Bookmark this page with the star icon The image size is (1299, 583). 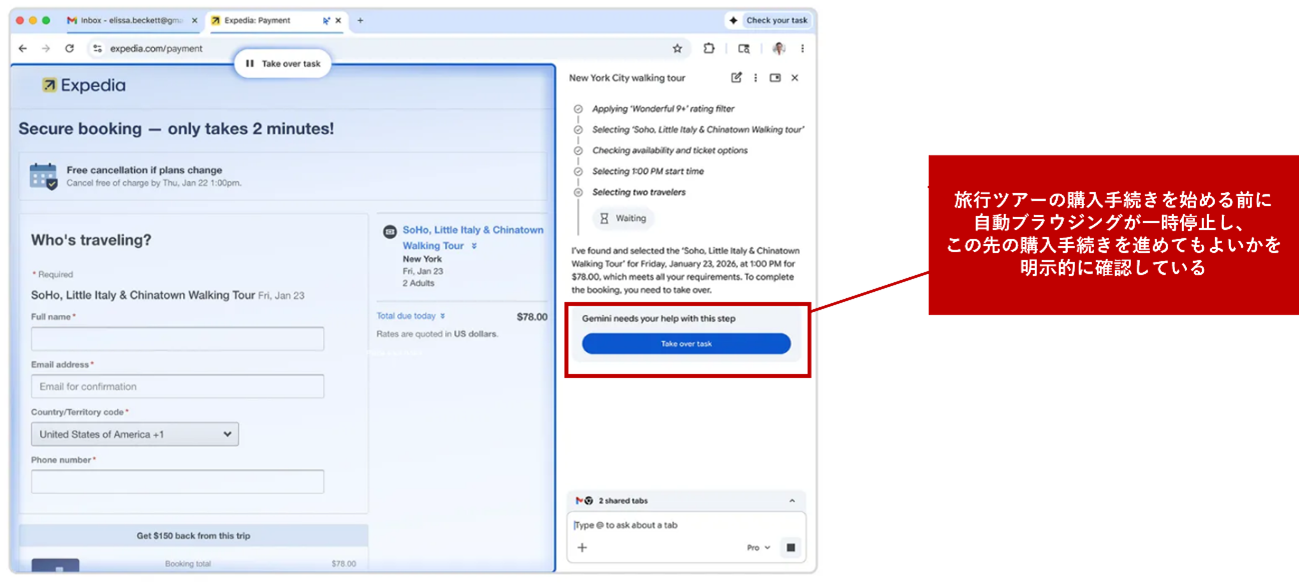click(x=677, y=48)
